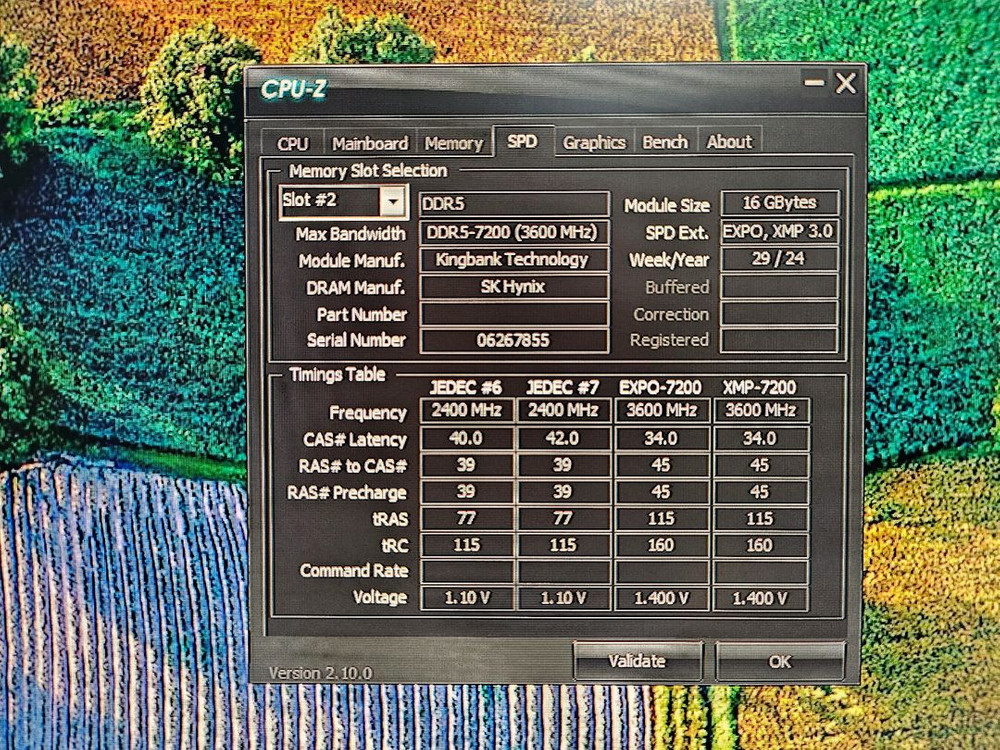The image size is (1000, 750).
Task: Switch to the Bench tab
Action: (x=665, y=142)
